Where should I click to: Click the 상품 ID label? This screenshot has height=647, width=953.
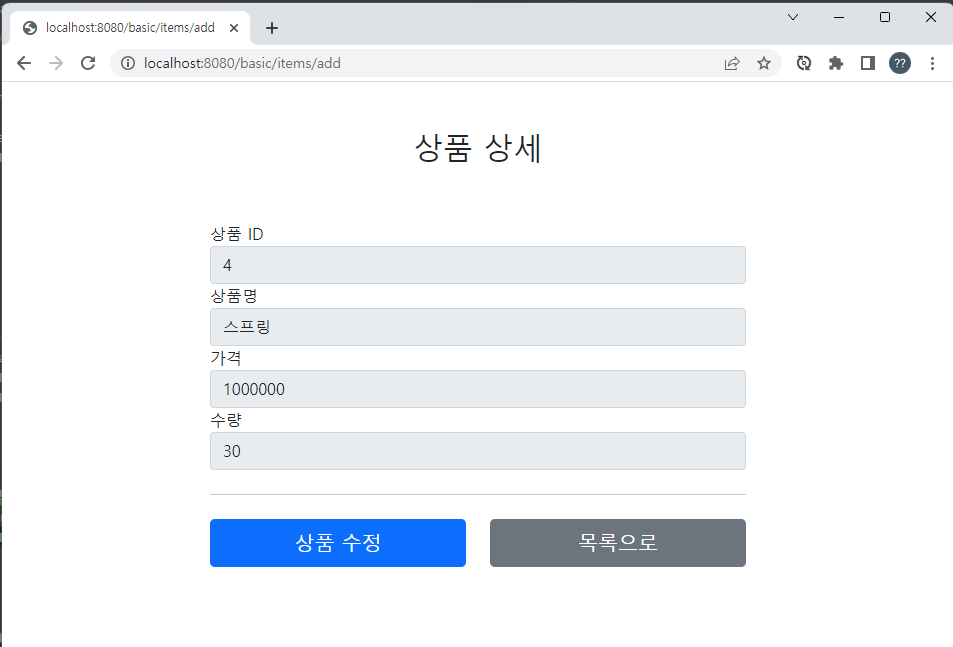click(x=237, y=234)
